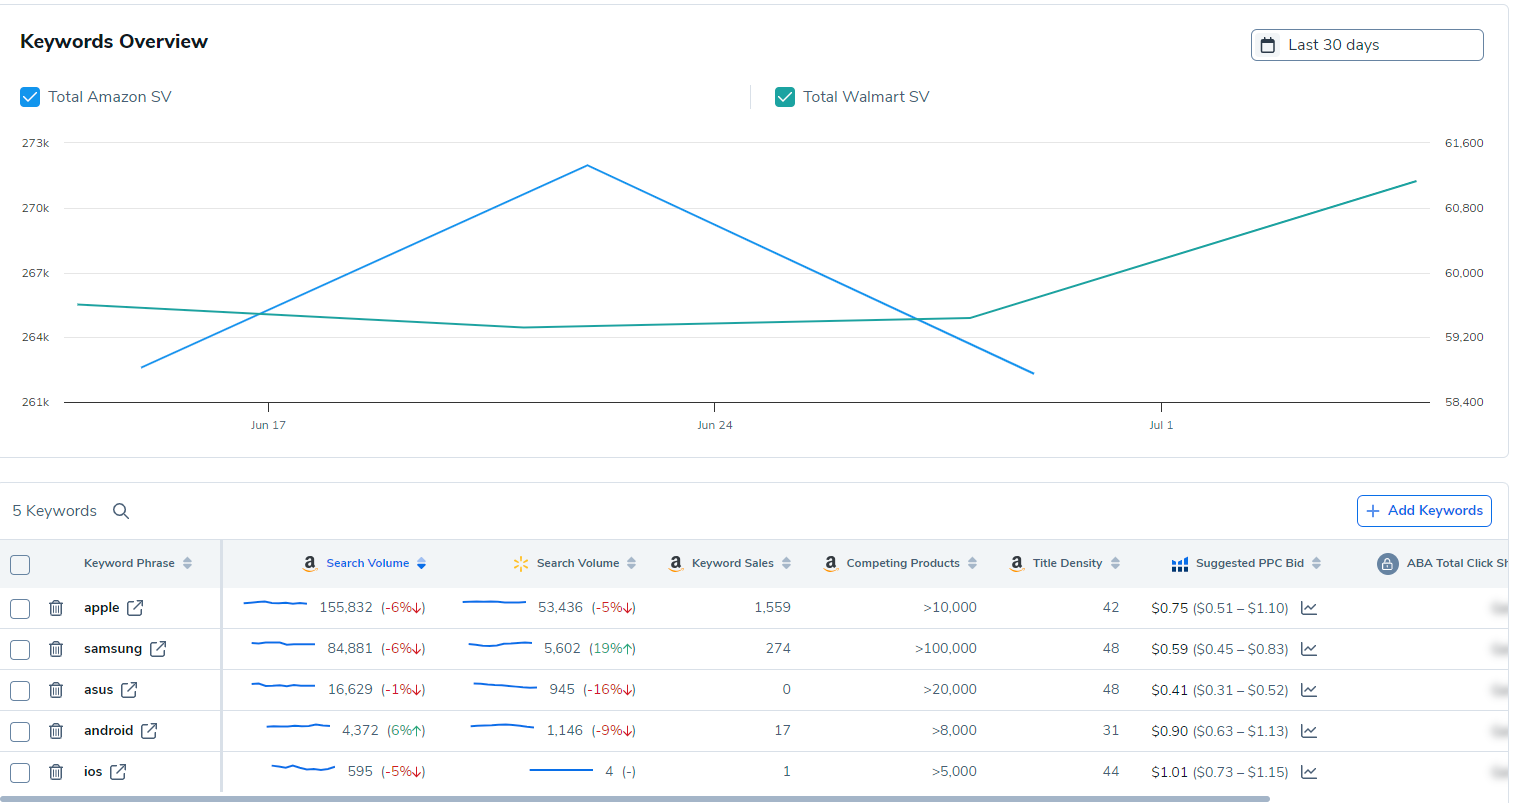Screen dimensions: 1532x803
Task: Search keywords with magnifier icon
Action: [121, 511]
